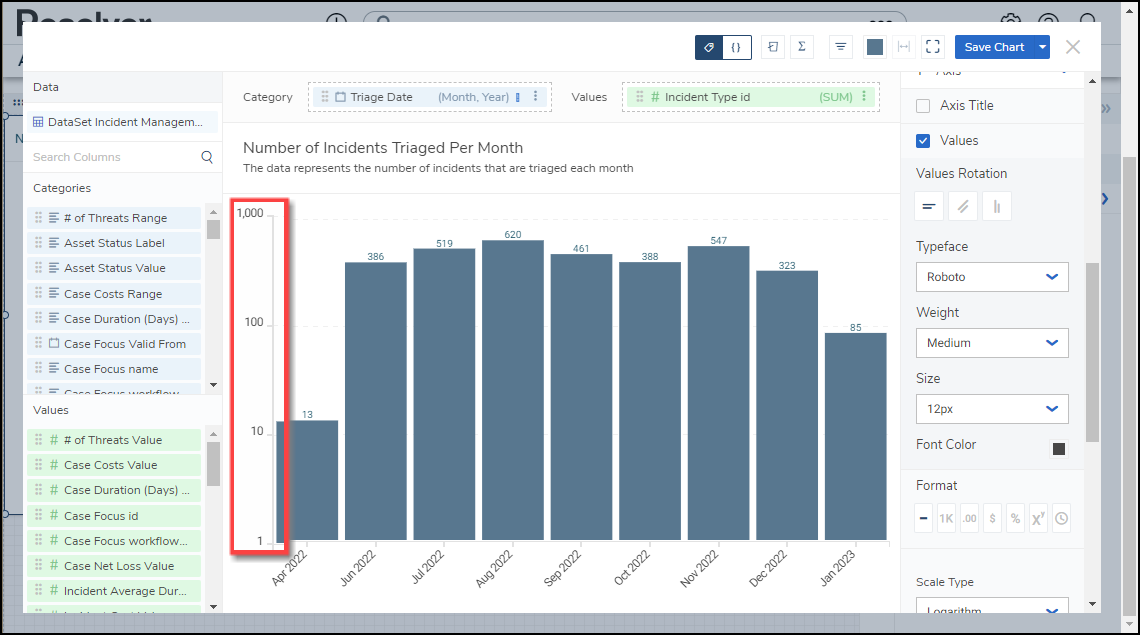This screenshot has width=1140, height=635.
Task: Click search icon in column search box
Action: click(207, 157)
